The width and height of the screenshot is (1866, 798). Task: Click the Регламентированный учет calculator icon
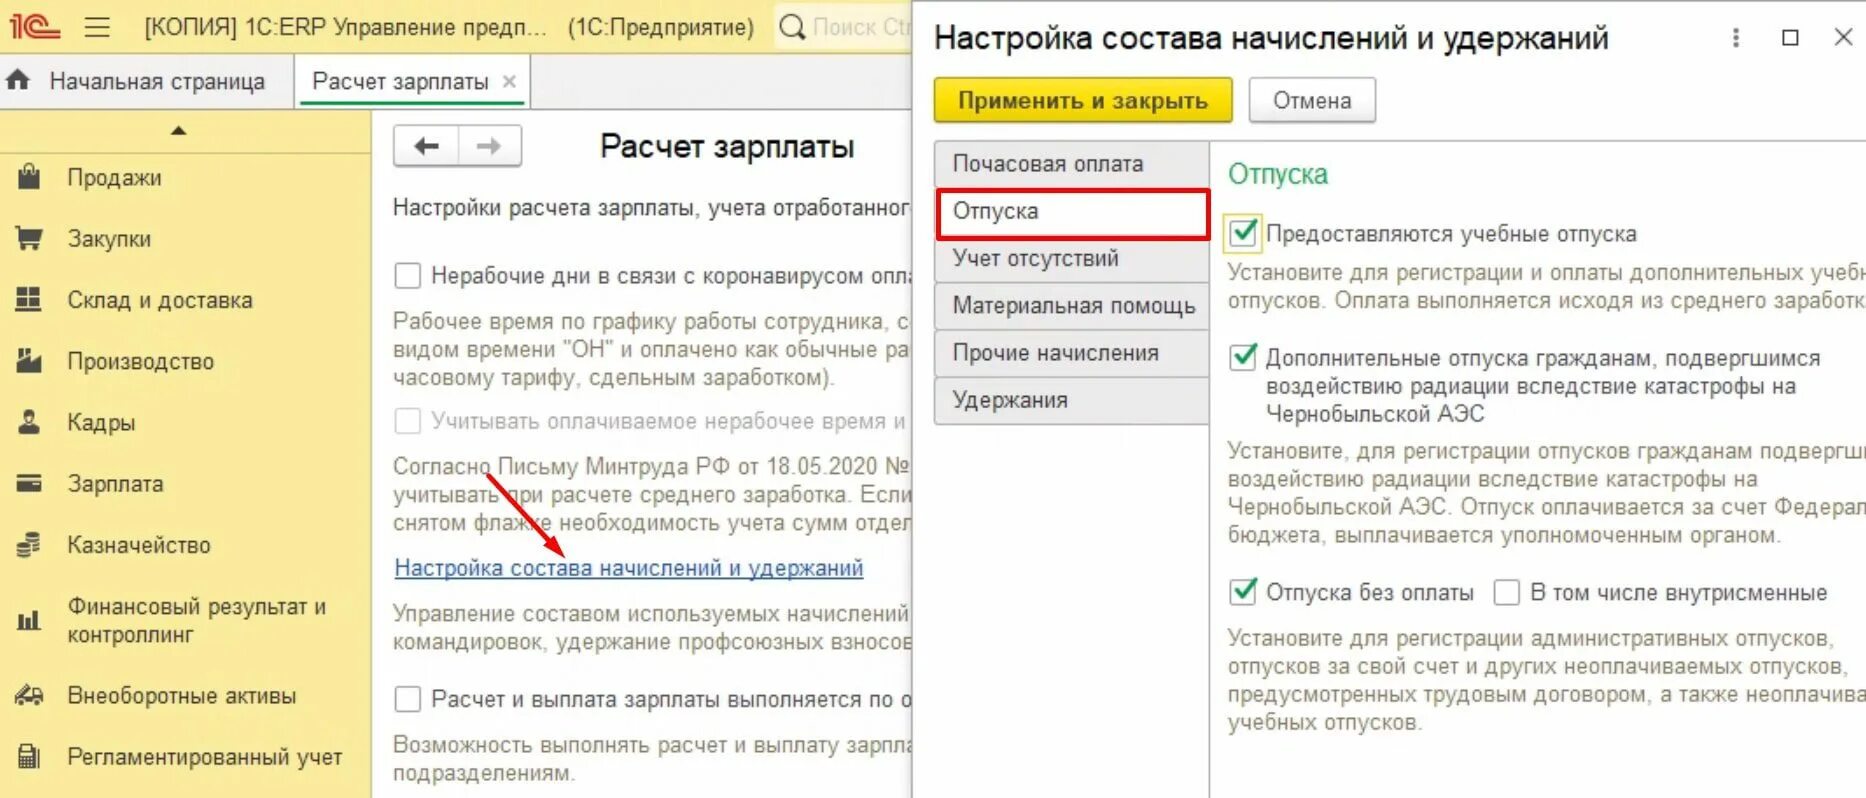tap(29, 756)
